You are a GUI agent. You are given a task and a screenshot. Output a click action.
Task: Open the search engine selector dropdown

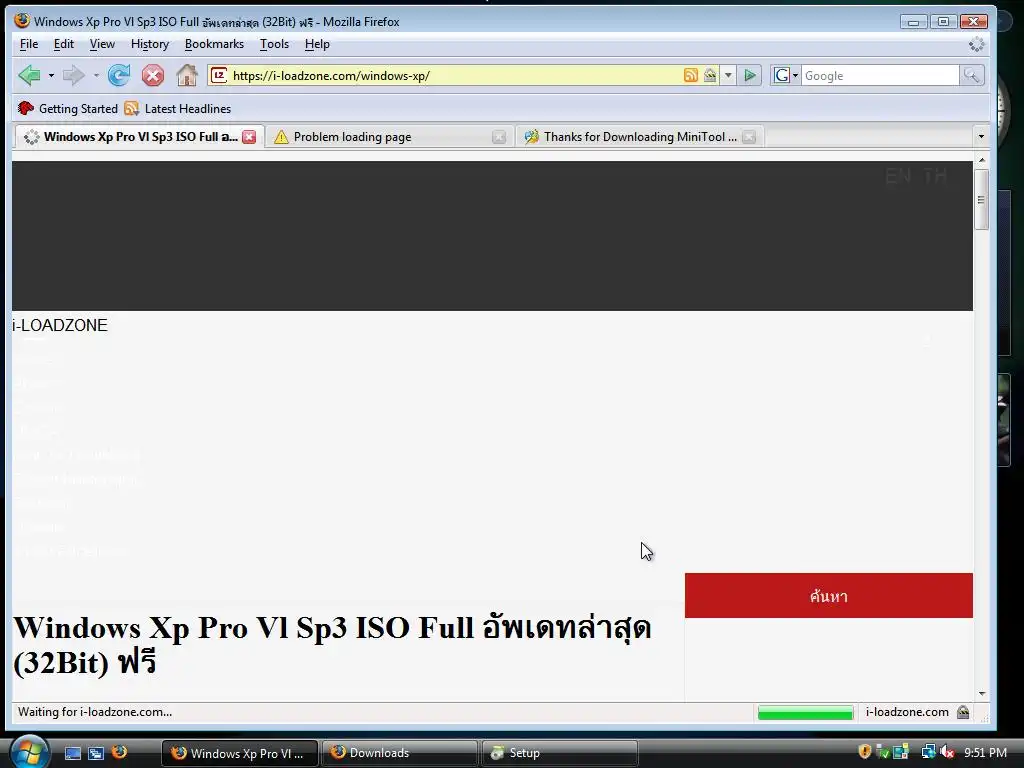pos(786,76)
